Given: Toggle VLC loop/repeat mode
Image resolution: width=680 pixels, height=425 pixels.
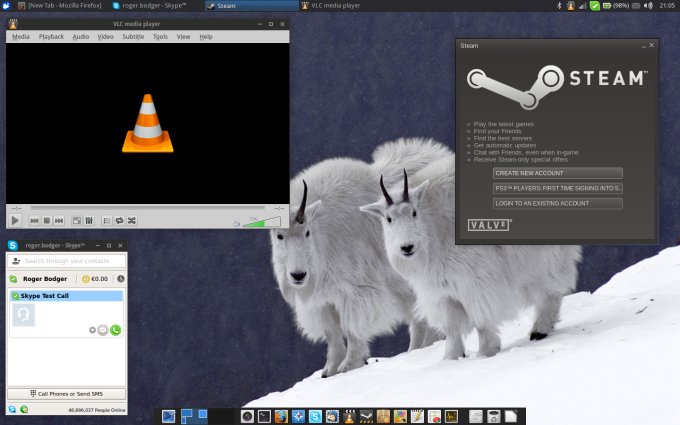Looking at the screenshot, I should 120,220.
